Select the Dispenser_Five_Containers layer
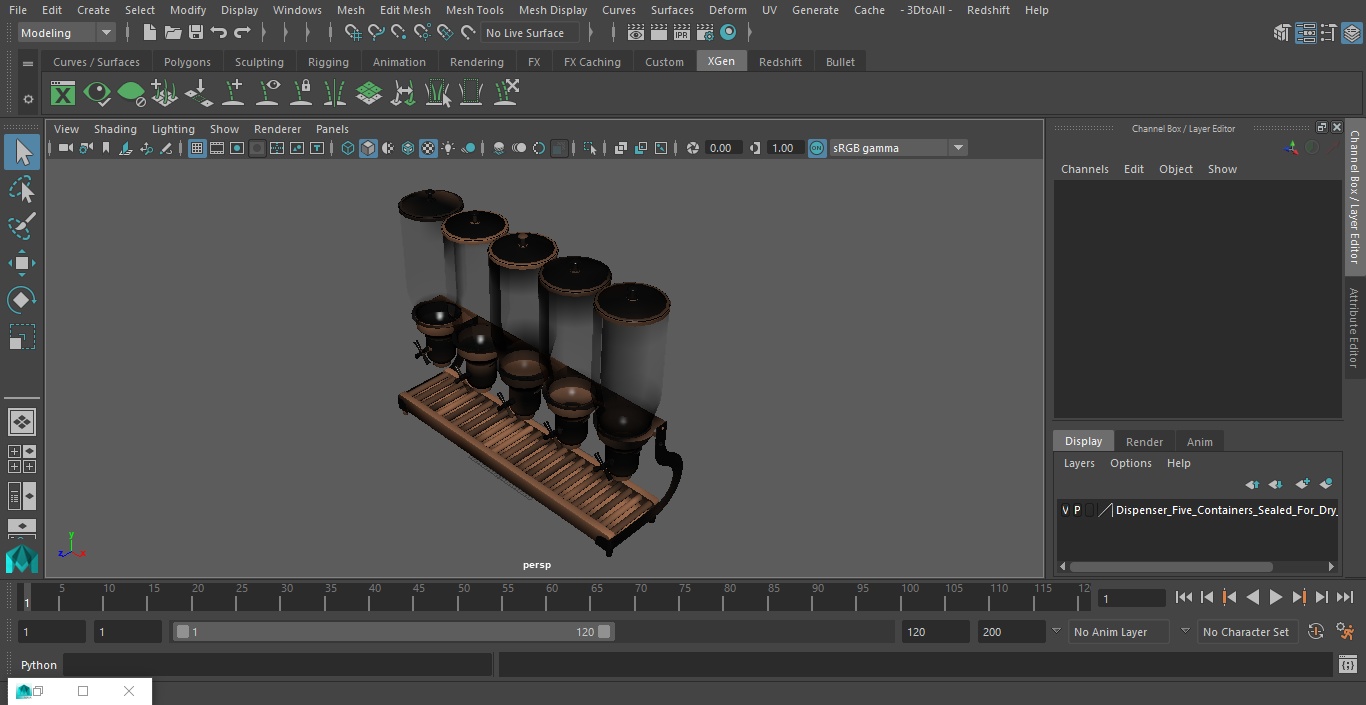Image resolution: width=1366 pixels, height=705 pixels. coord(1226,510)
